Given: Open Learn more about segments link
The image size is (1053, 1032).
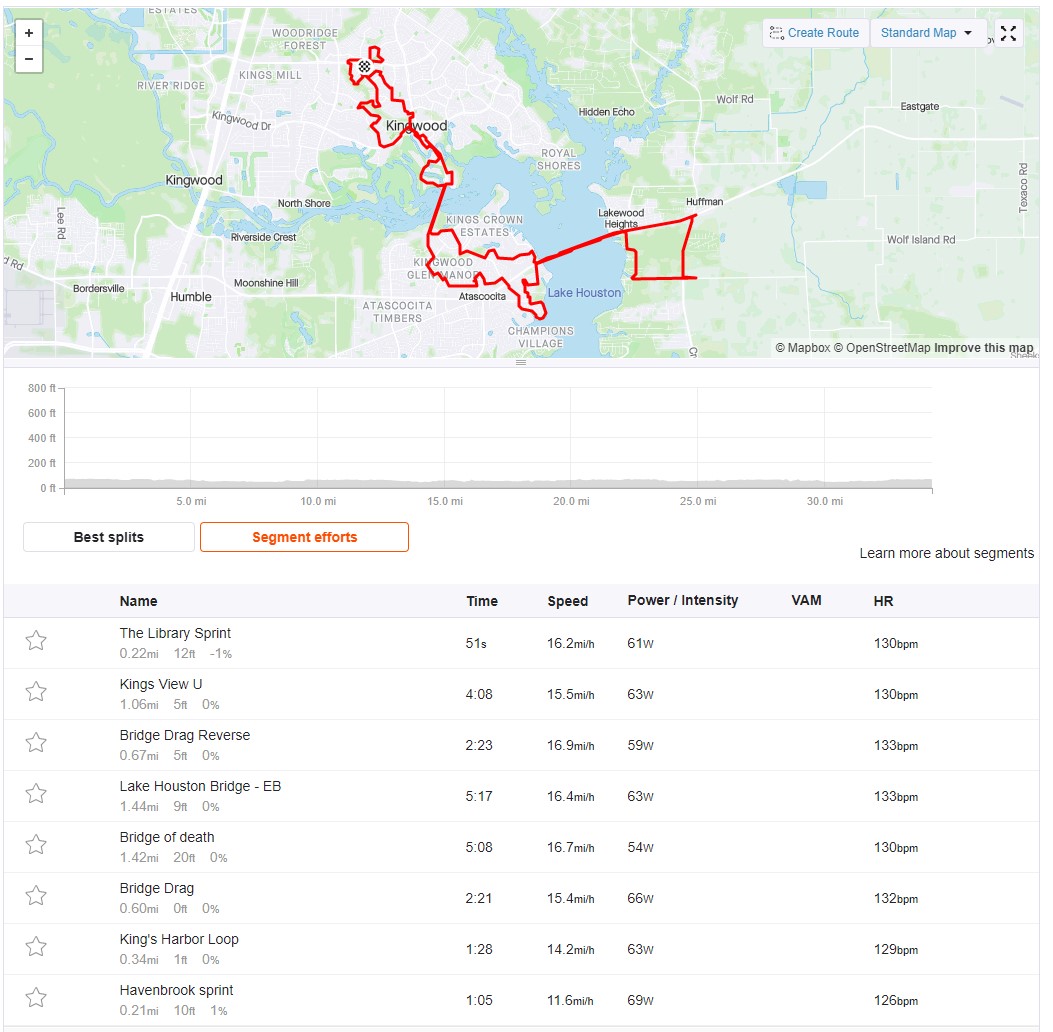Looking at the screenshot, I should click(x=946, y=553).
